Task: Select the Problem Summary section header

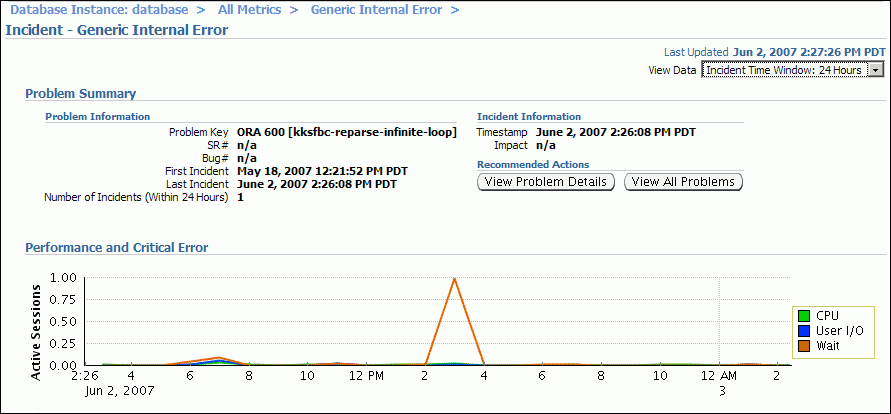Action: pyautogui.click(x=80, y=94)
